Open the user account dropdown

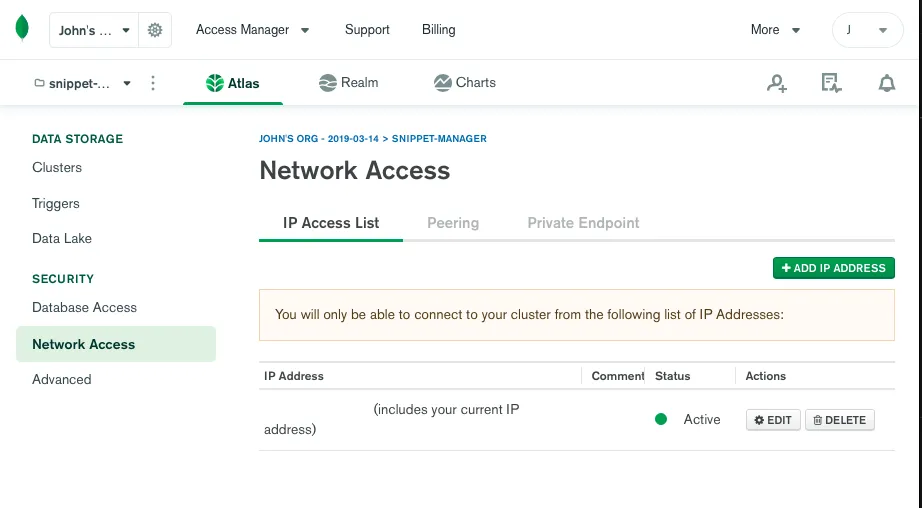(x=867, y=30)
